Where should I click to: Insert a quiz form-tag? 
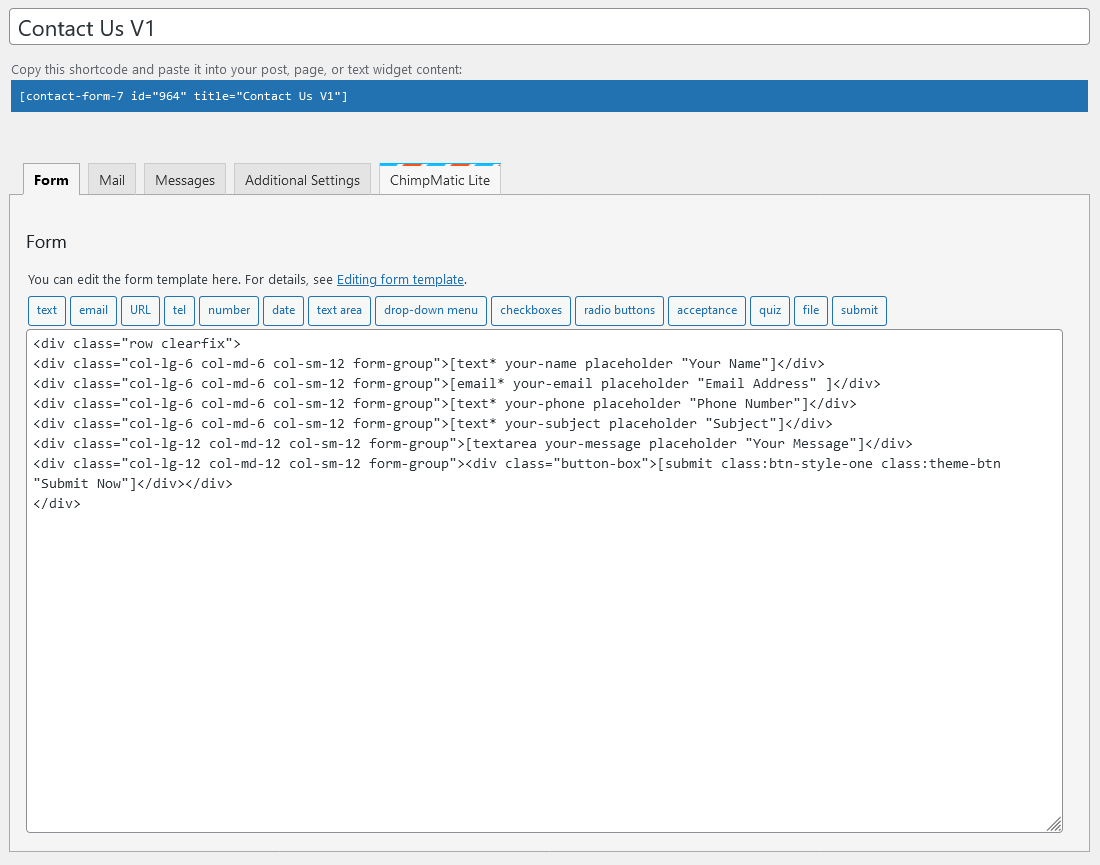pyautogui.click(x=769, y=310)
